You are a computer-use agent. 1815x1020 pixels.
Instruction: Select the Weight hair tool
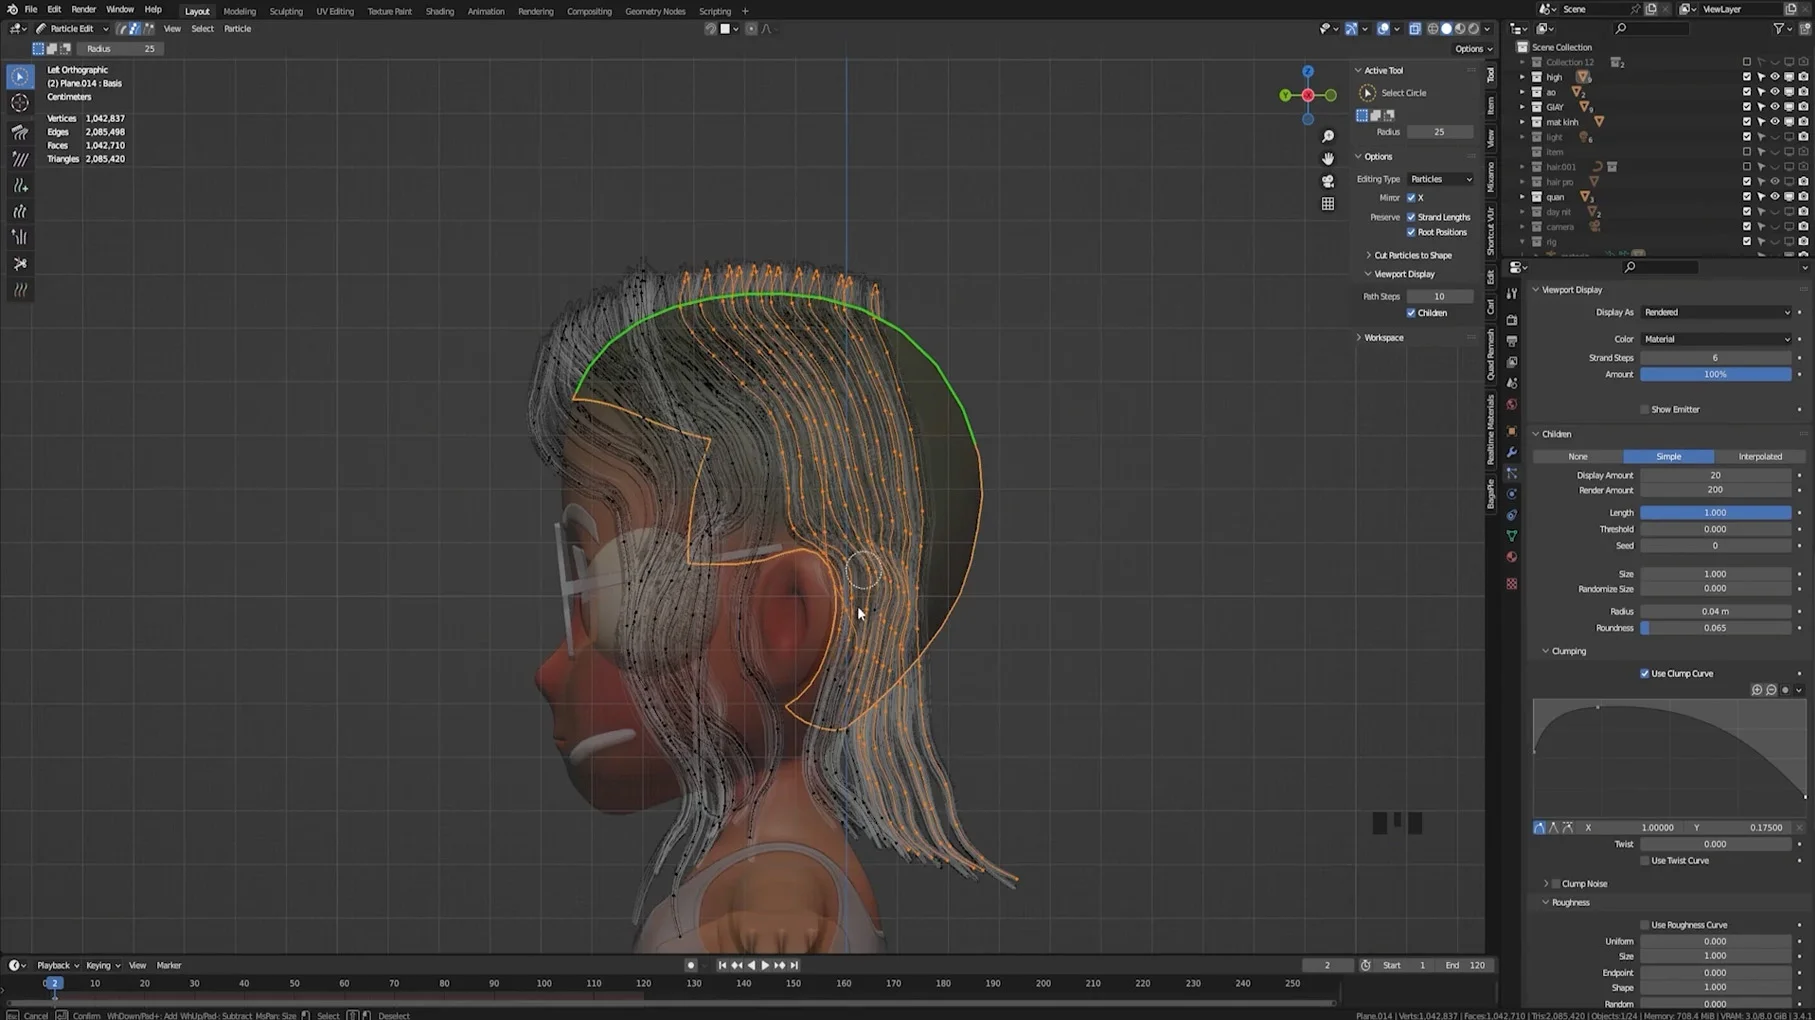tap(20, 290)
